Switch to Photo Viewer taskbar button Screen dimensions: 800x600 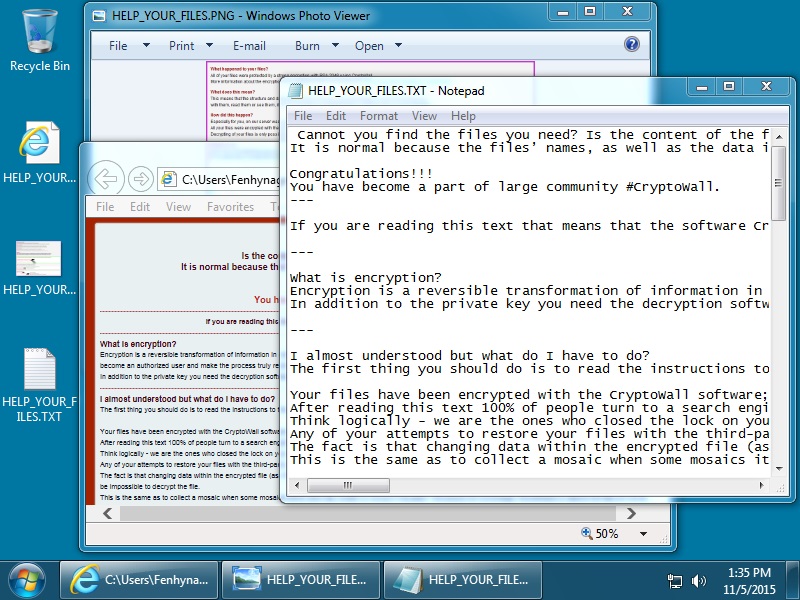pyautogui.click(x=301, y=580)
